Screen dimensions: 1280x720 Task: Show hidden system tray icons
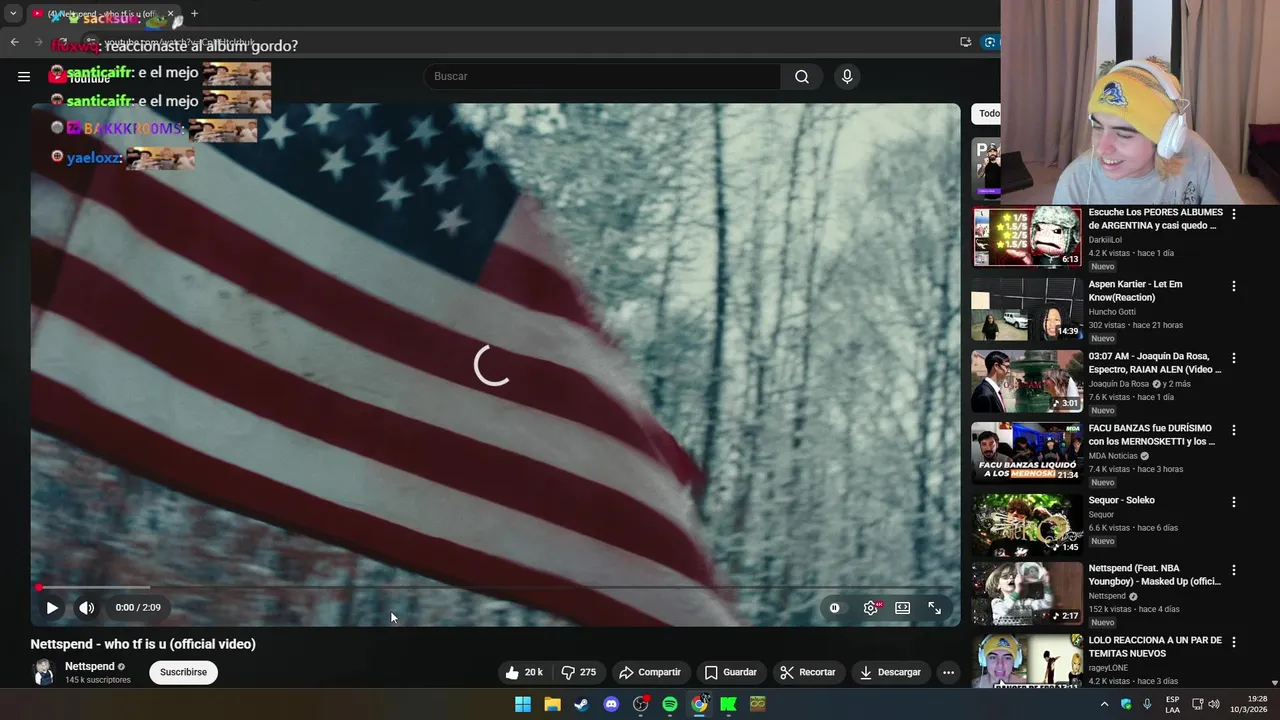point(1104,704)
